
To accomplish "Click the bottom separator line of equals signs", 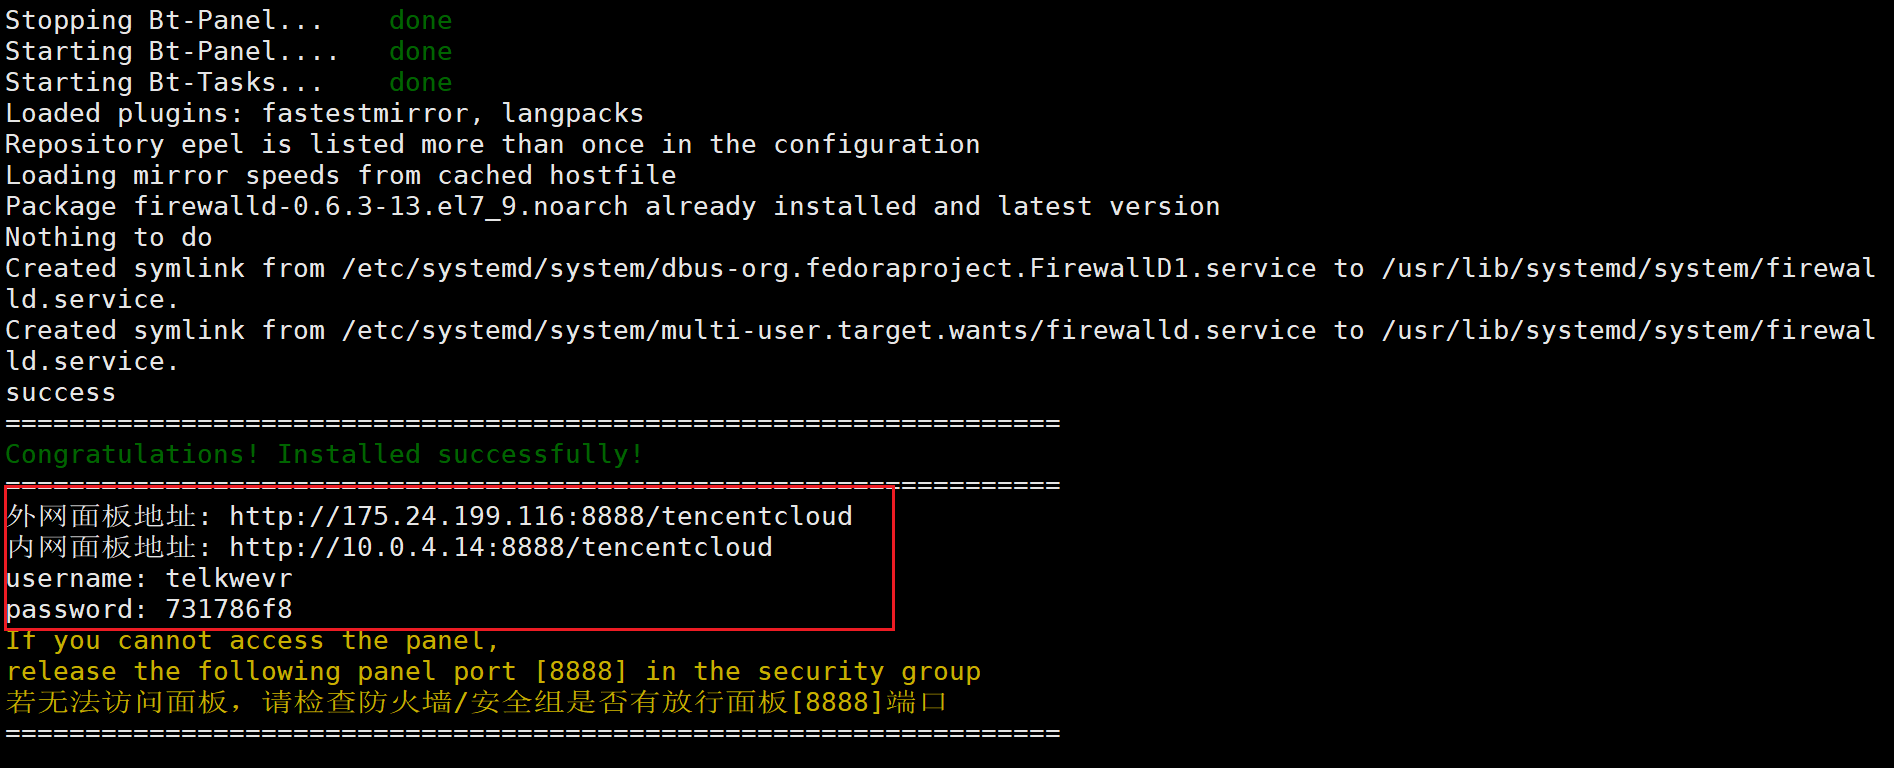I will coord(532,733).
